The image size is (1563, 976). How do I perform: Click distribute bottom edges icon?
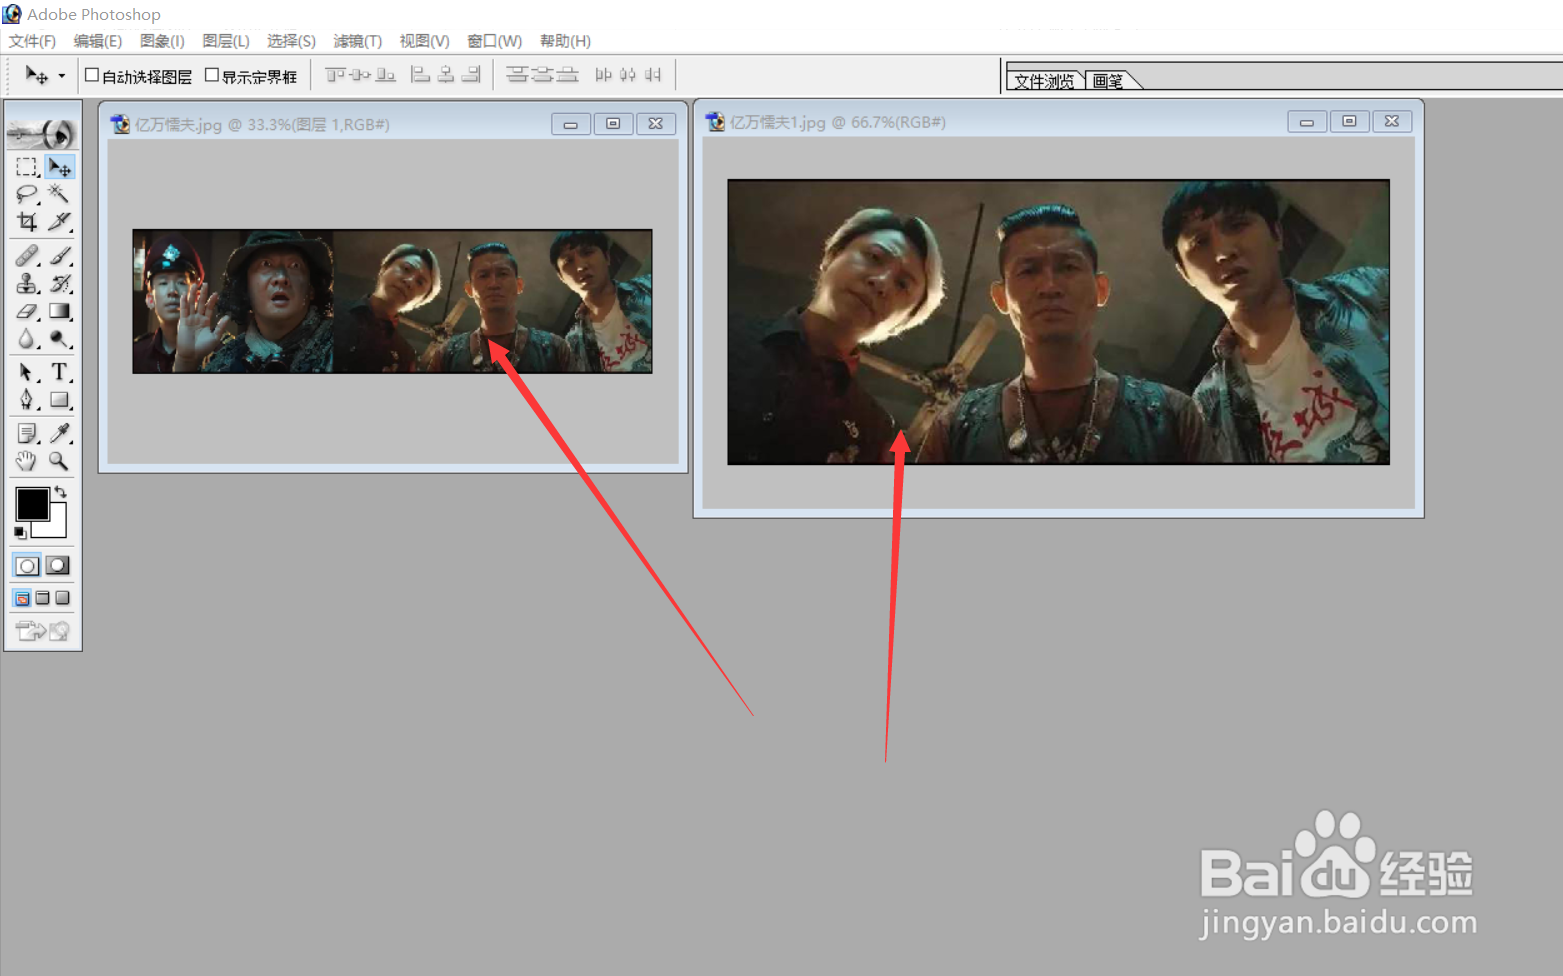pos(567,75)
